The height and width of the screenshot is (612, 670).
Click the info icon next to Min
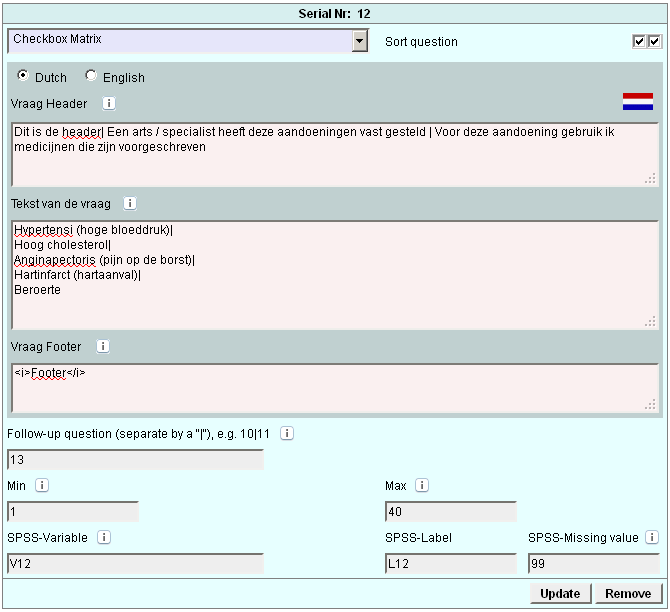click(42, 485)
